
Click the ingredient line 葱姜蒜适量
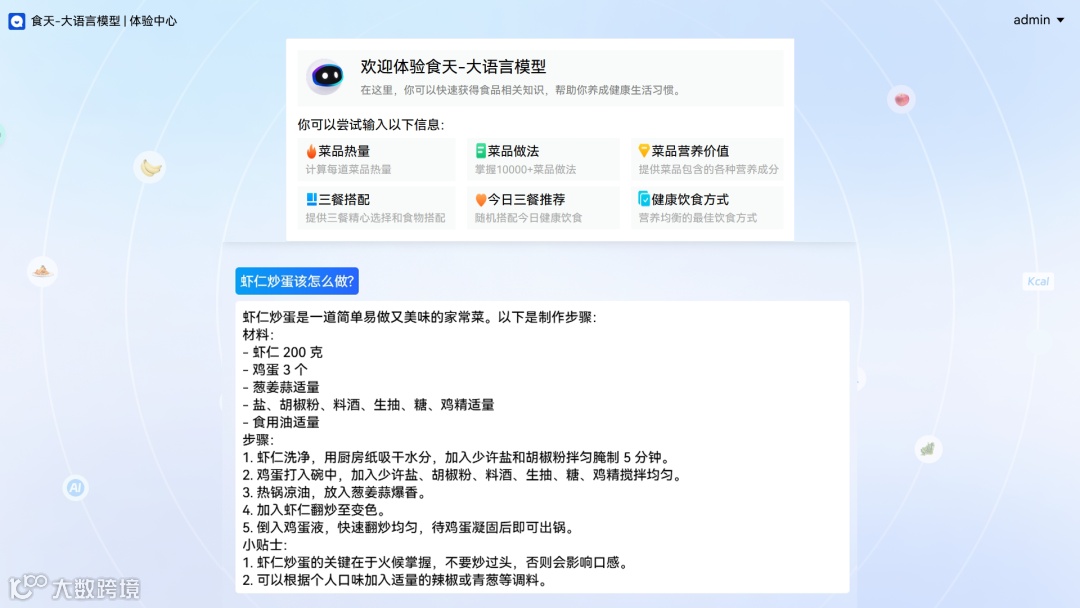coord(281,387)
